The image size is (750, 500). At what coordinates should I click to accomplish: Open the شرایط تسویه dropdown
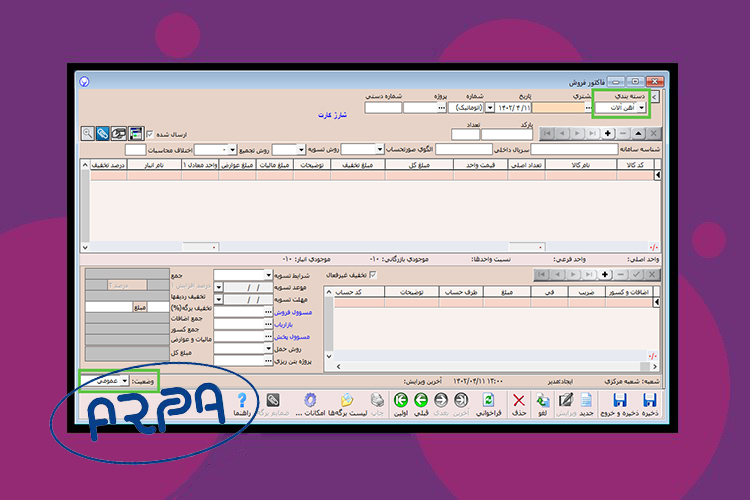(268, 275)
